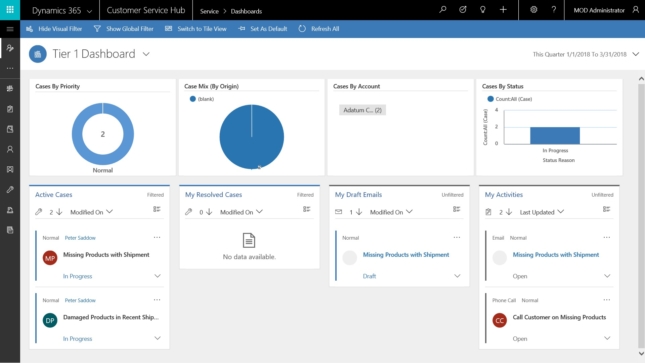Image resolution: width=645 pixels, height=363 pixels.
Task: Click the help question mark icon
Action: [554, 10]
